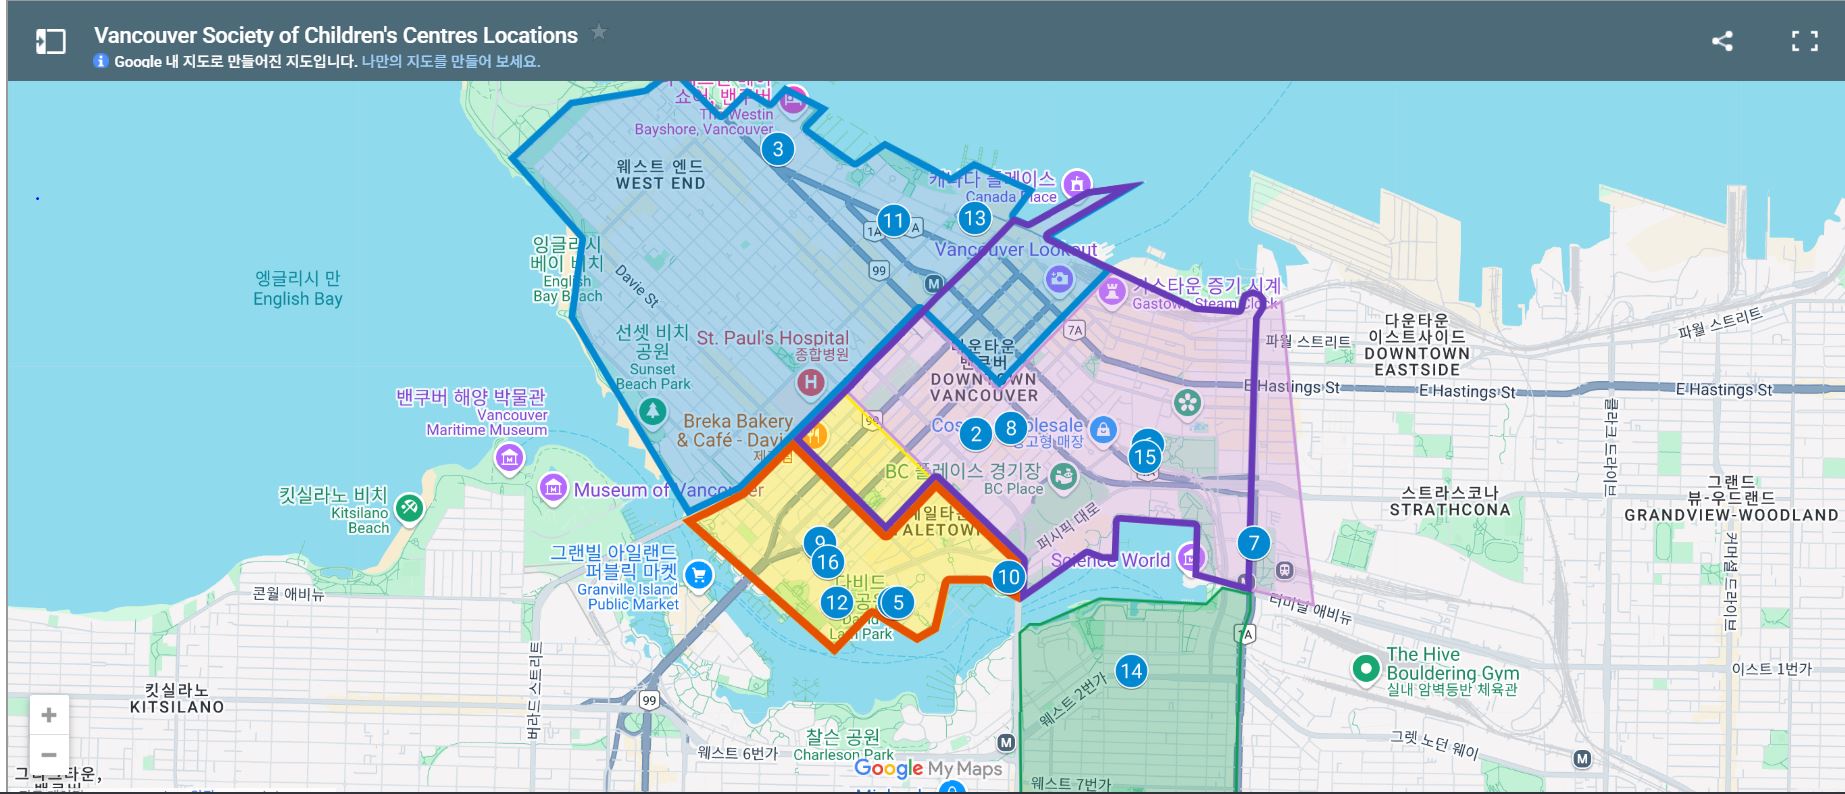
Task: Click The Hive Bouldering Gym marker
Action: pyautogui.click(x=1366, y=669)
